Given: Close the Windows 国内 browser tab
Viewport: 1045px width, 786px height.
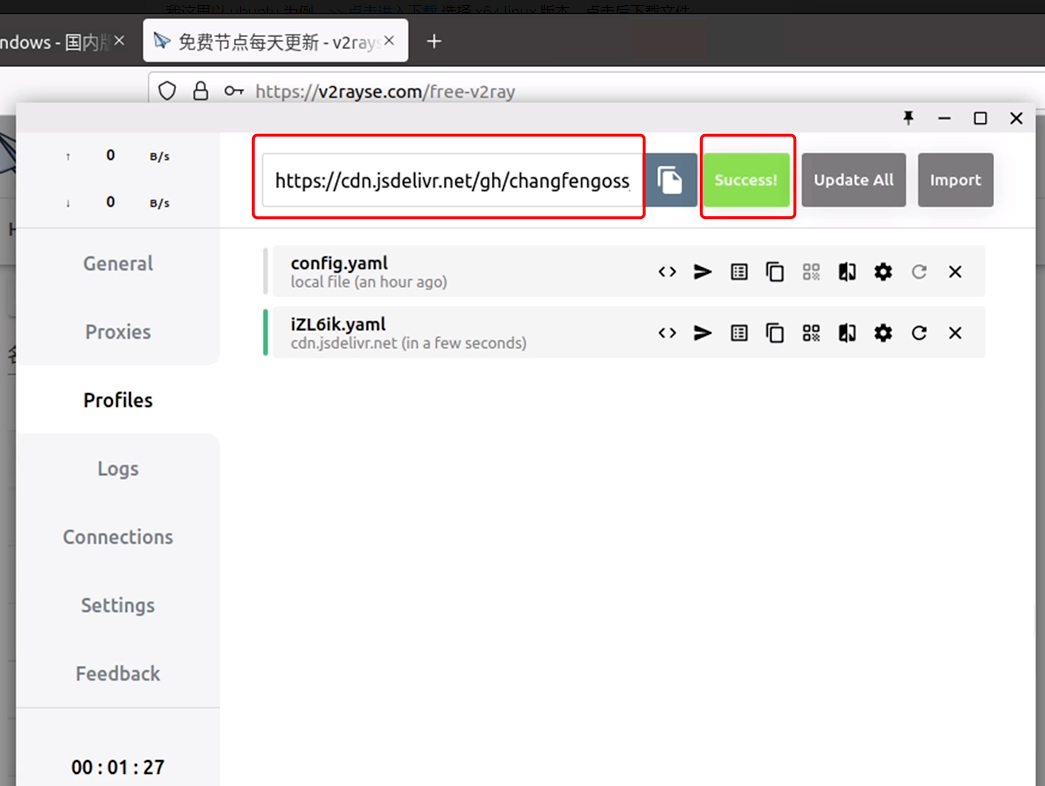Looking at the screenshot, I should [119, 41].
